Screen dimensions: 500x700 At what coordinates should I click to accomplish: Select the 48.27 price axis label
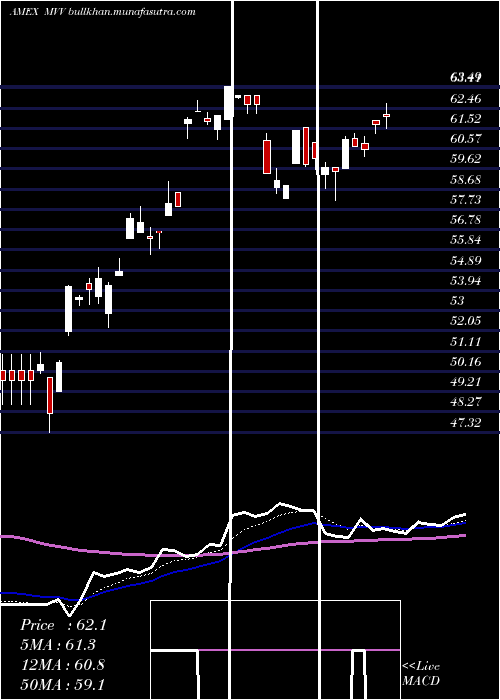tap(466, 402)
